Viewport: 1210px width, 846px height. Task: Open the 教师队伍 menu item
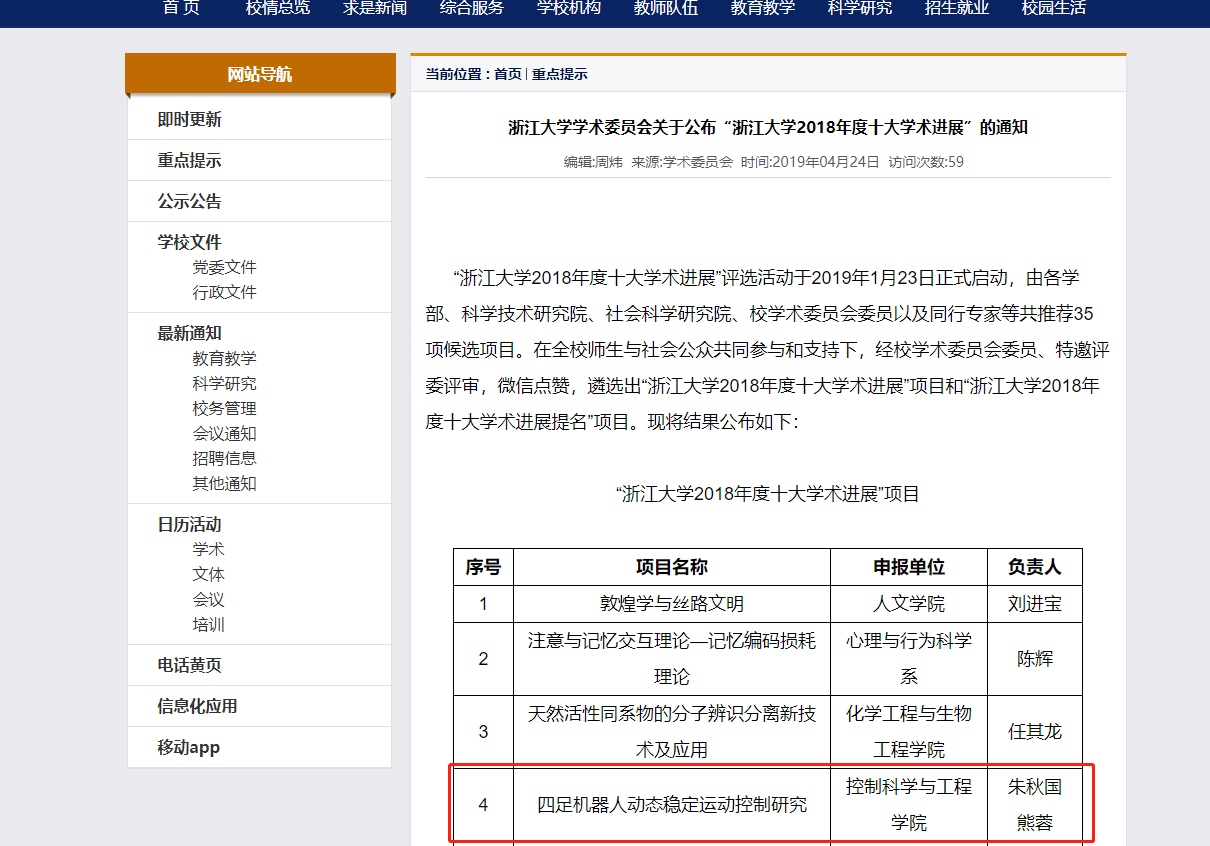click(x=666, y=8)
